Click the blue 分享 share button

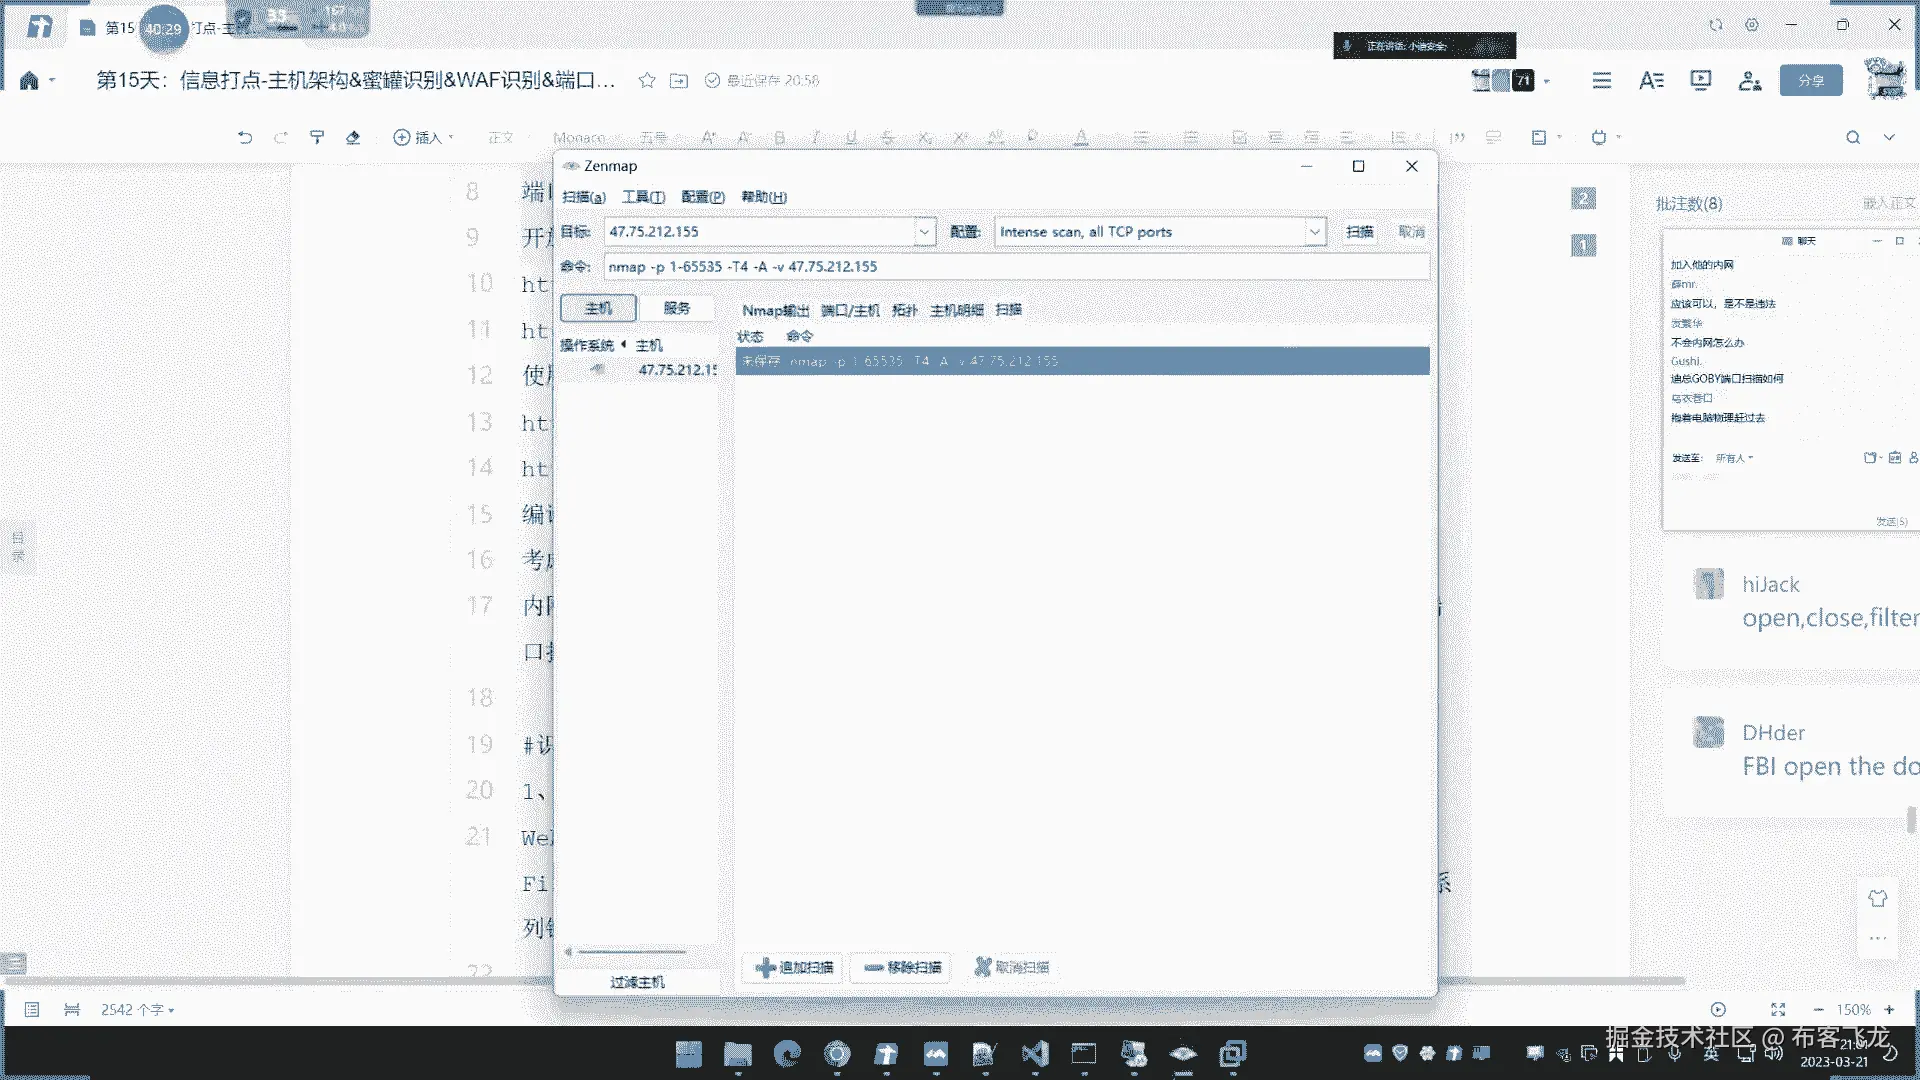tap(1810, 80)
